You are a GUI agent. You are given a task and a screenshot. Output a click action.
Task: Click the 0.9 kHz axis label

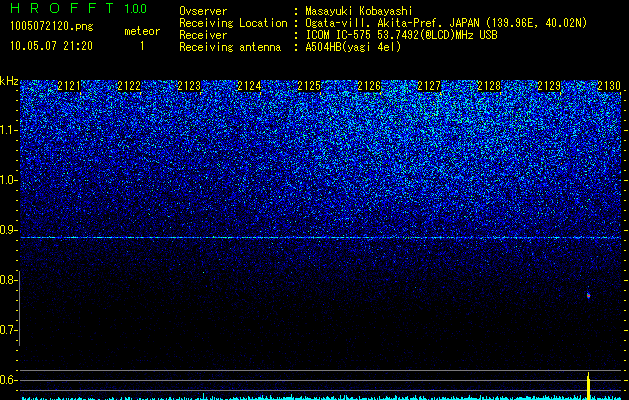8,230
